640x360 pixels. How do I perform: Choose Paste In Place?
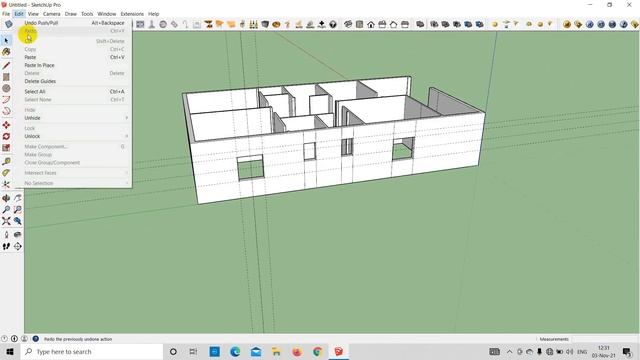73,65
